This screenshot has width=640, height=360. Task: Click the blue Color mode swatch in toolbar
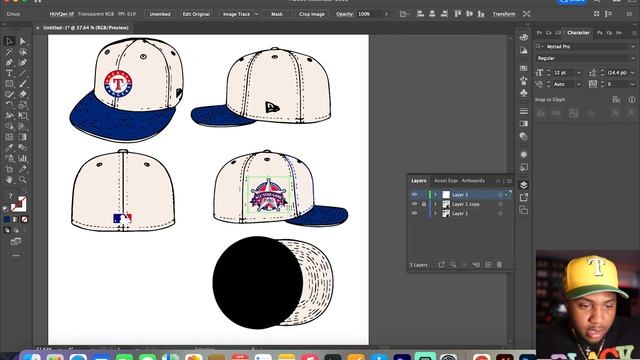click(x=7, y=220)
